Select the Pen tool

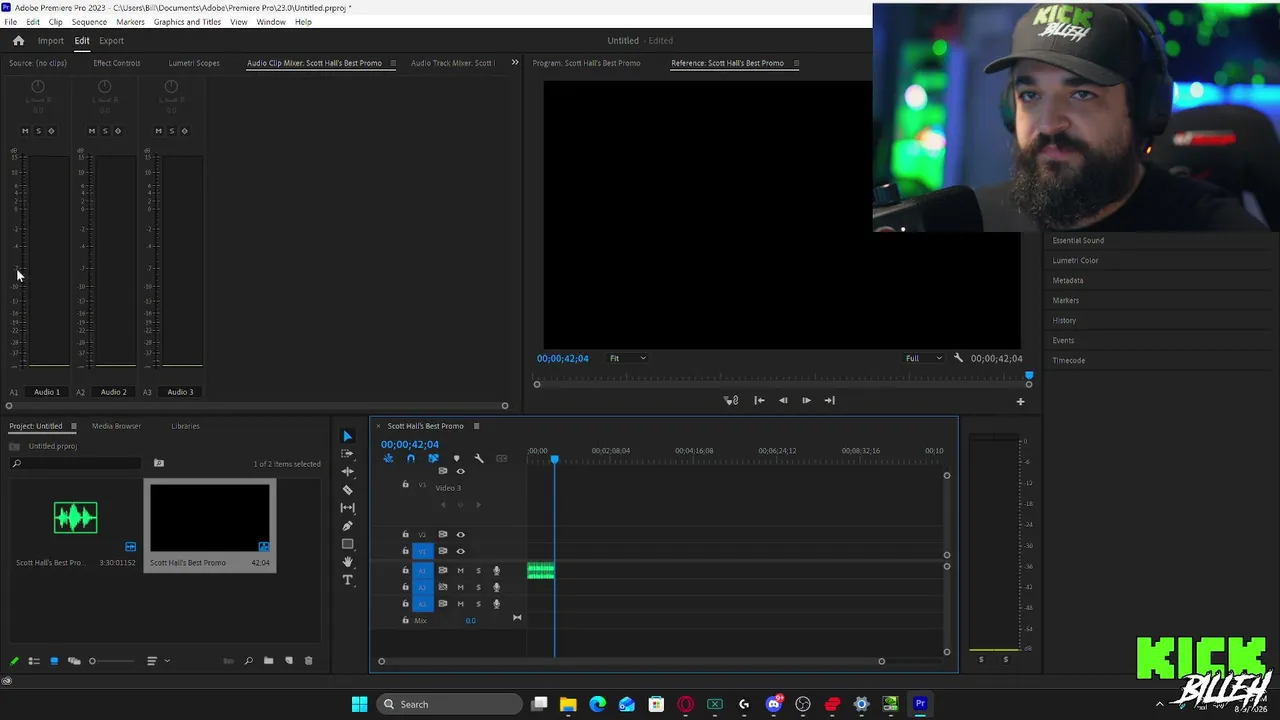347,526
